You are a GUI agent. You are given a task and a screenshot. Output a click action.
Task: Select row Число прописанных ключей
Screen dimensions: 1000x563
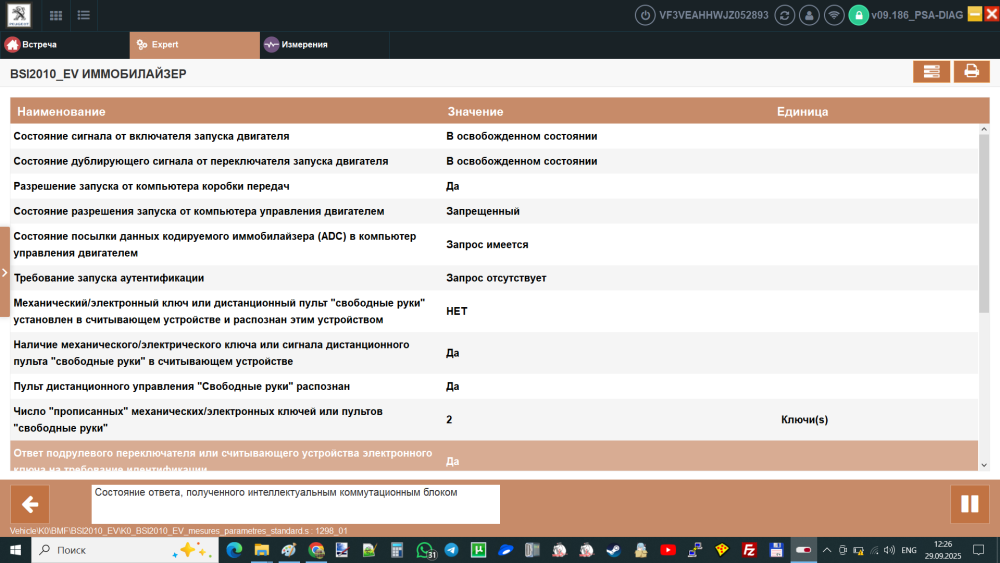click(x=494, y=420)
